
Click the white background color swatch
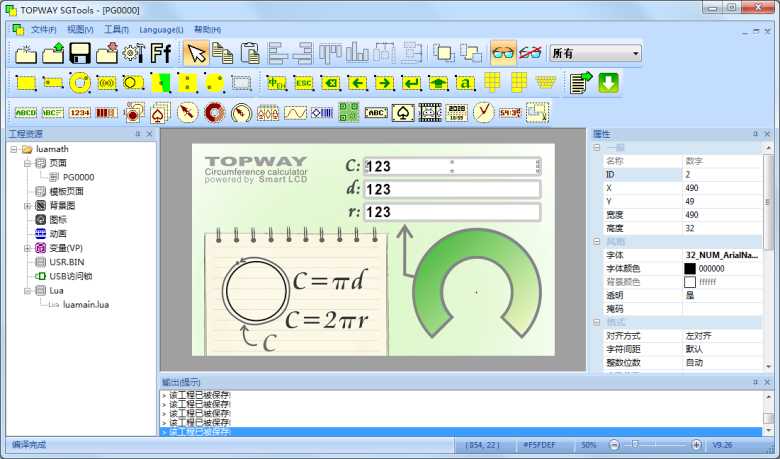(690, 282)
